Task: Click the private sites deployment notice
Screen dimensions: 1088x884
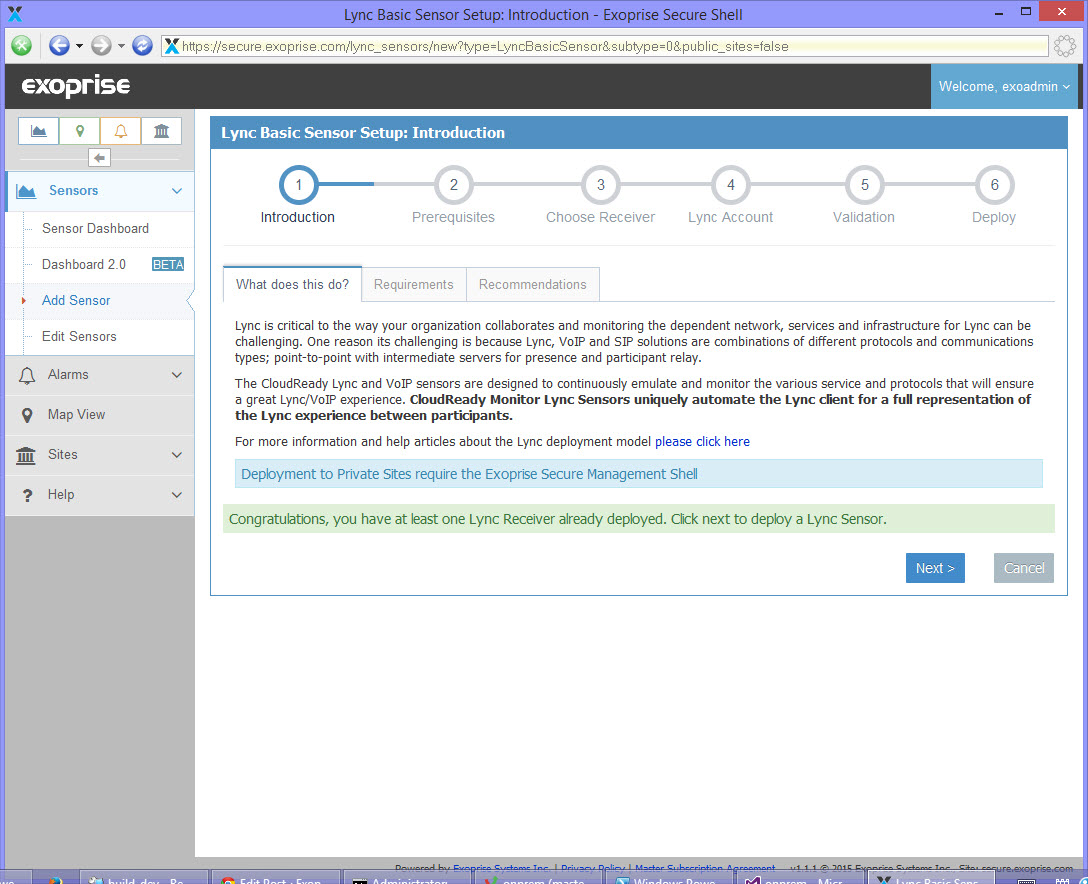Action: pos(638,474)
